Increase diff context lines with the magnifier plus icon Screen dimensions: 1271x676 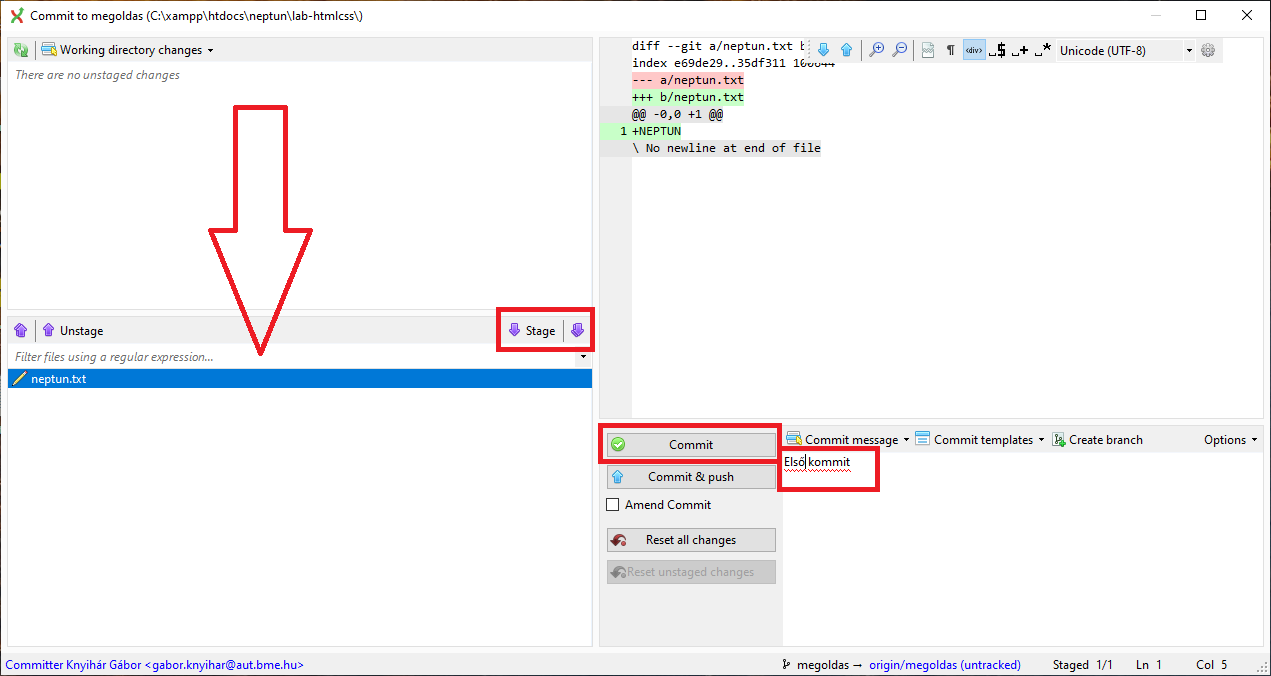[877, 50]
